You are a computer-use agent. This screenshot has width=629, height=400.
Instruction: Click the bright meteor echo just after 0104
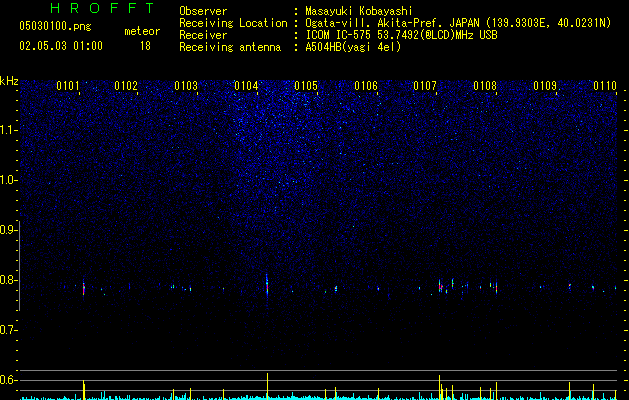click(x=267, y=285)
